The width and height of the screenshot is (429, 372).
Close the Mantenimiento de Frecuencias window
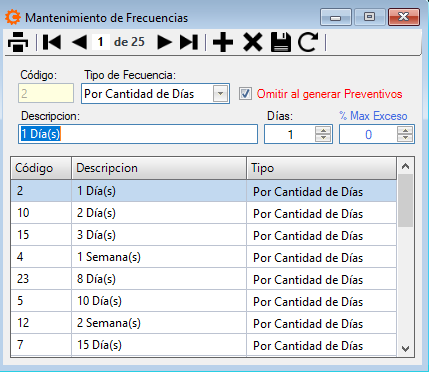click(x=404, y=17)
